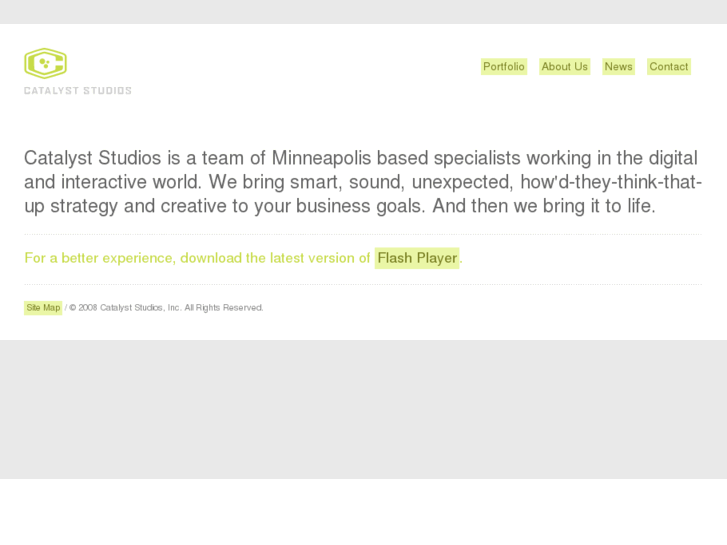Click the phrase "how'd-they-think-that-up" in the intro

600,183
